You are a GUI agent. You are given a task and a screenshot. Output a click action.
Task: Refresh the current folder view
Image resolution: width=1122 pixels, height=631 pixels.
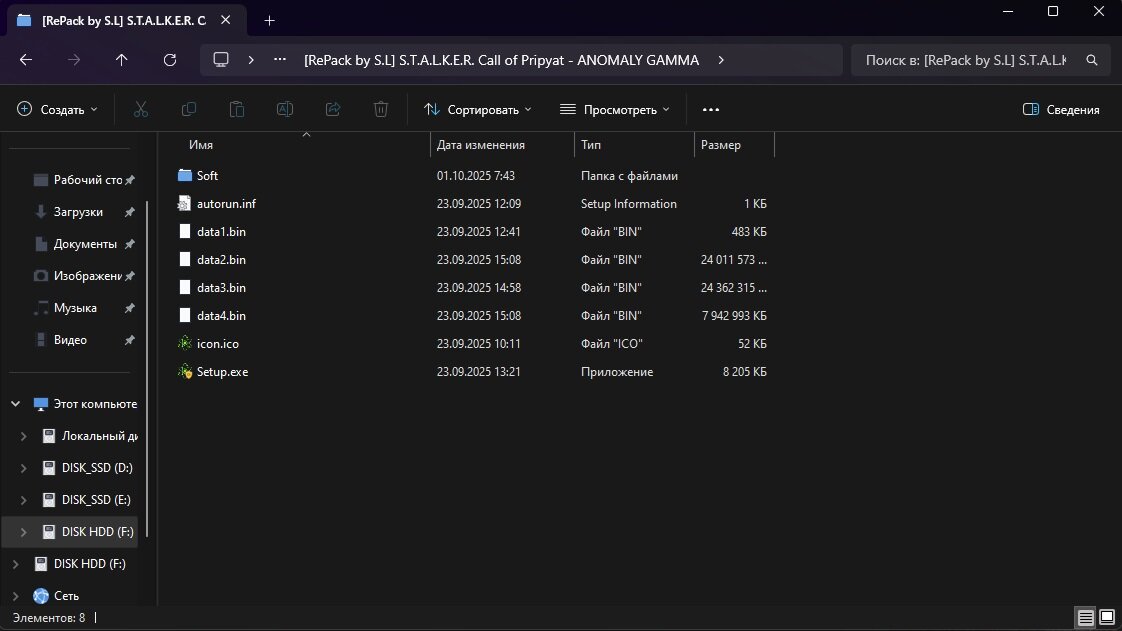(170, 60)
